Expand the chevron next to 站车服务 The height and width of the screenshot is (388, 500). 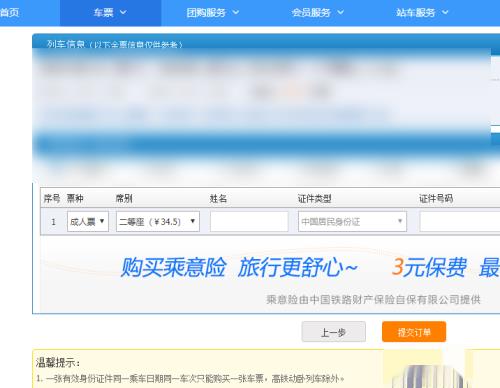pyautogui.click(x=445, y=13)
